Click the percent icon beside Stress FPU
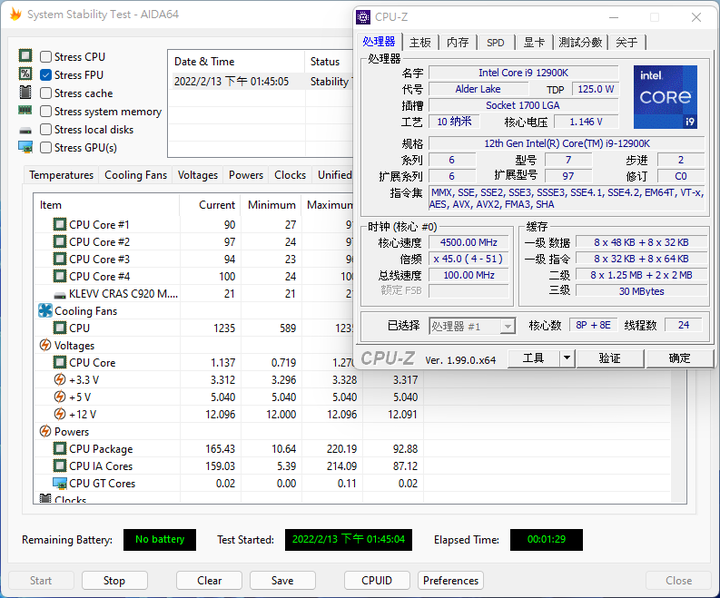720x598 pixels. (x=25, y=74)
